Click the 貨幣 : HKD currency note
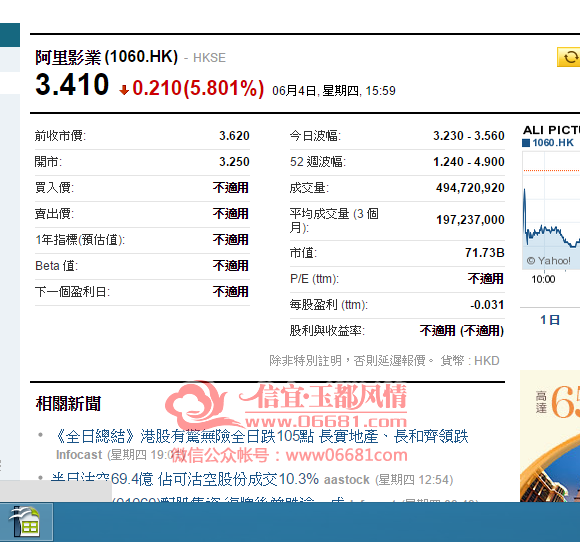This screenshot has height=542, width=580. tap(470, 360)
